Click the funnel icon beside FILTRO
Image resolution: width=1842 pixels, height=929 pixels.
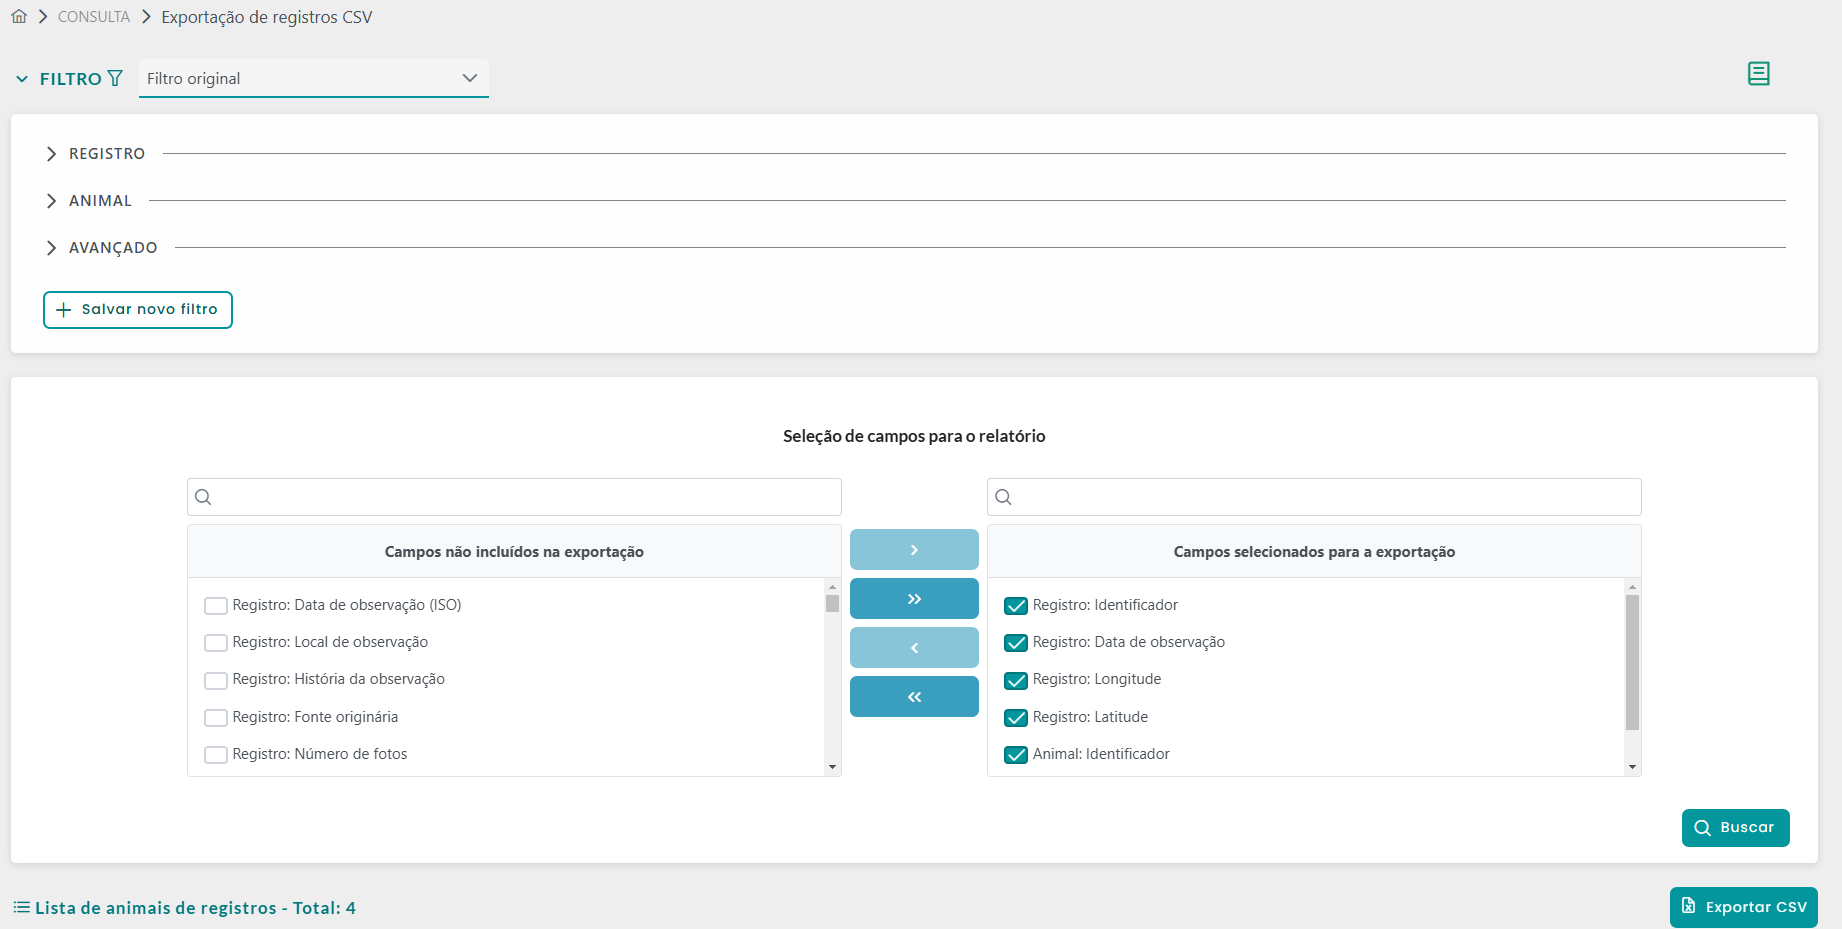(115, 78)
